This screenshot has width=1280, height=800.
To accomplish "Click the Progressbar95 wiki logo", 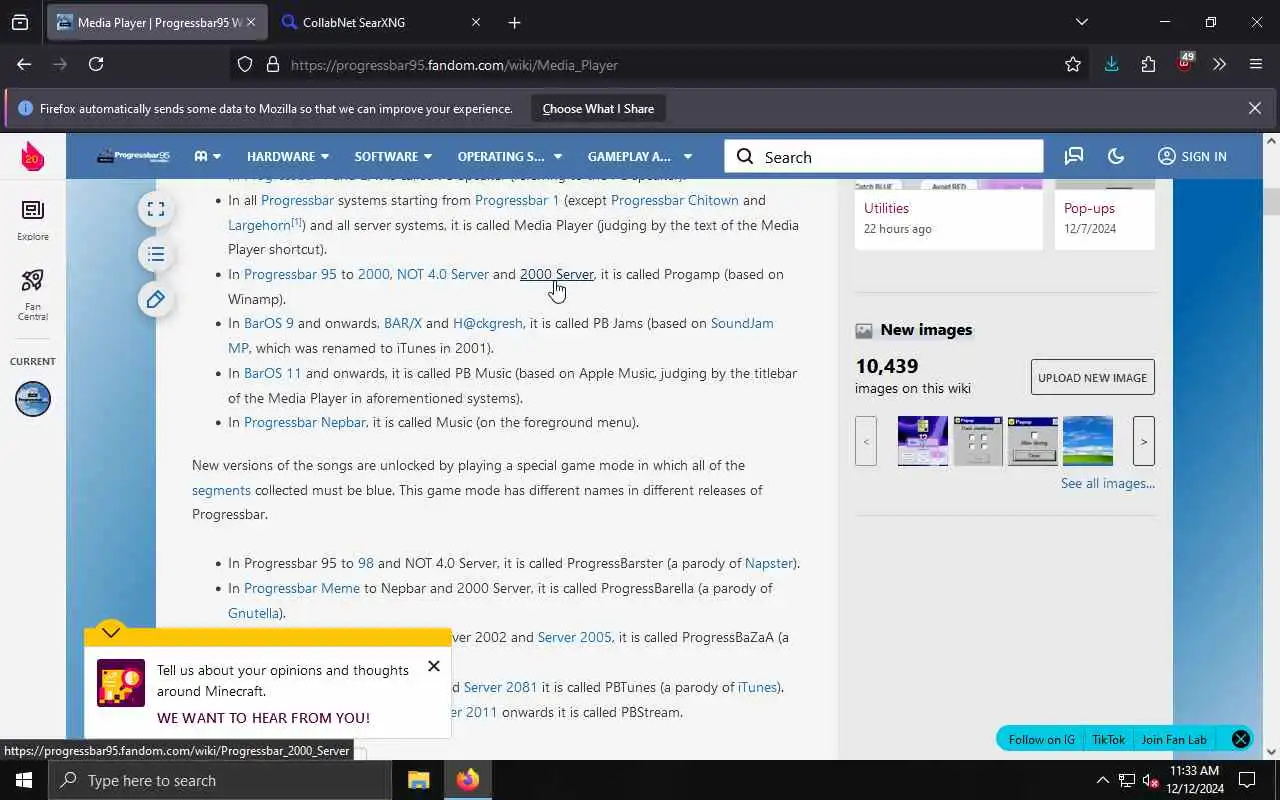I will point(134,156).
